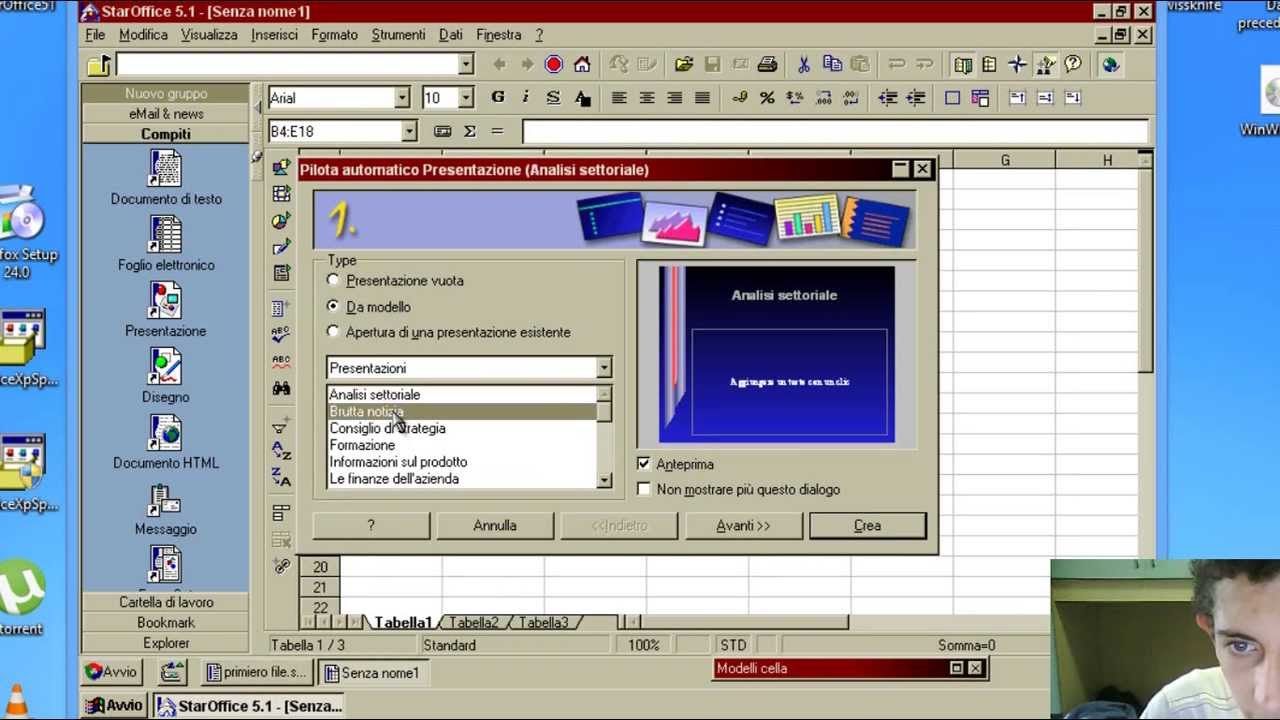Open the Formato menu
Viewport: 1280px width, 720px height.
(334, 35)
